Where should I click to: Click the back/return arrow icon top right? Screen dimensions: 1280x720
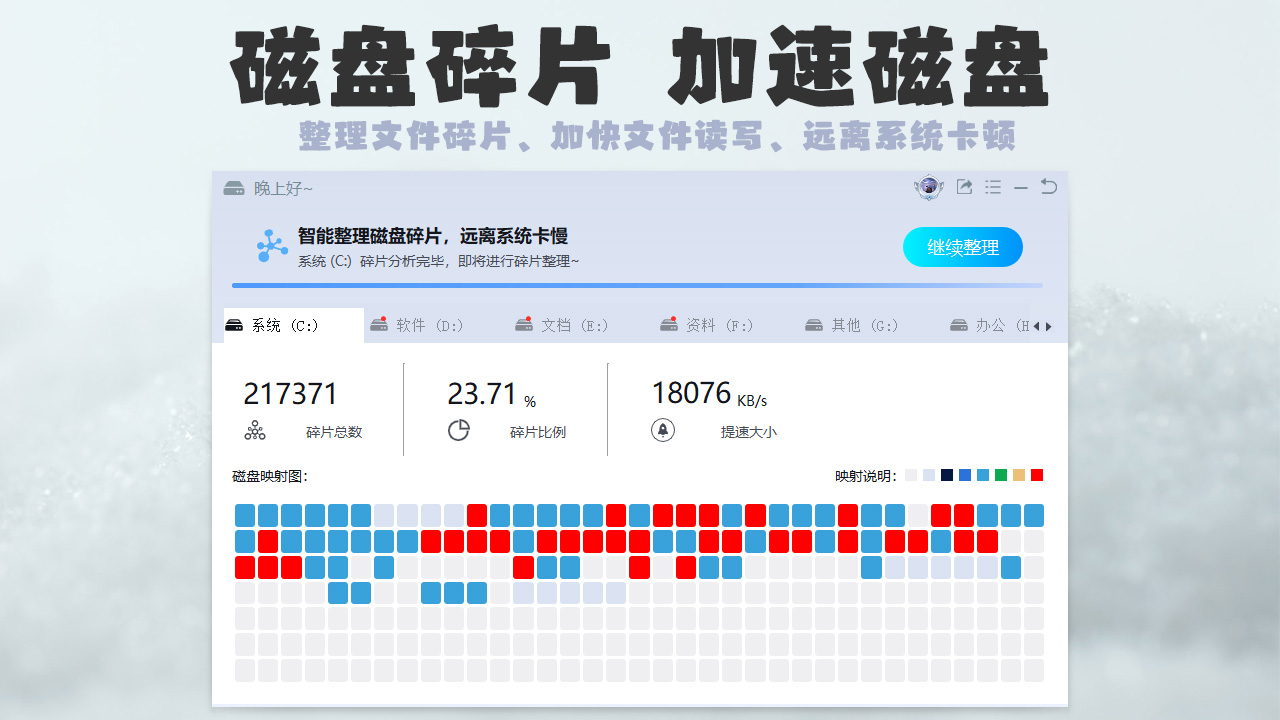[x=1048, y=187]
